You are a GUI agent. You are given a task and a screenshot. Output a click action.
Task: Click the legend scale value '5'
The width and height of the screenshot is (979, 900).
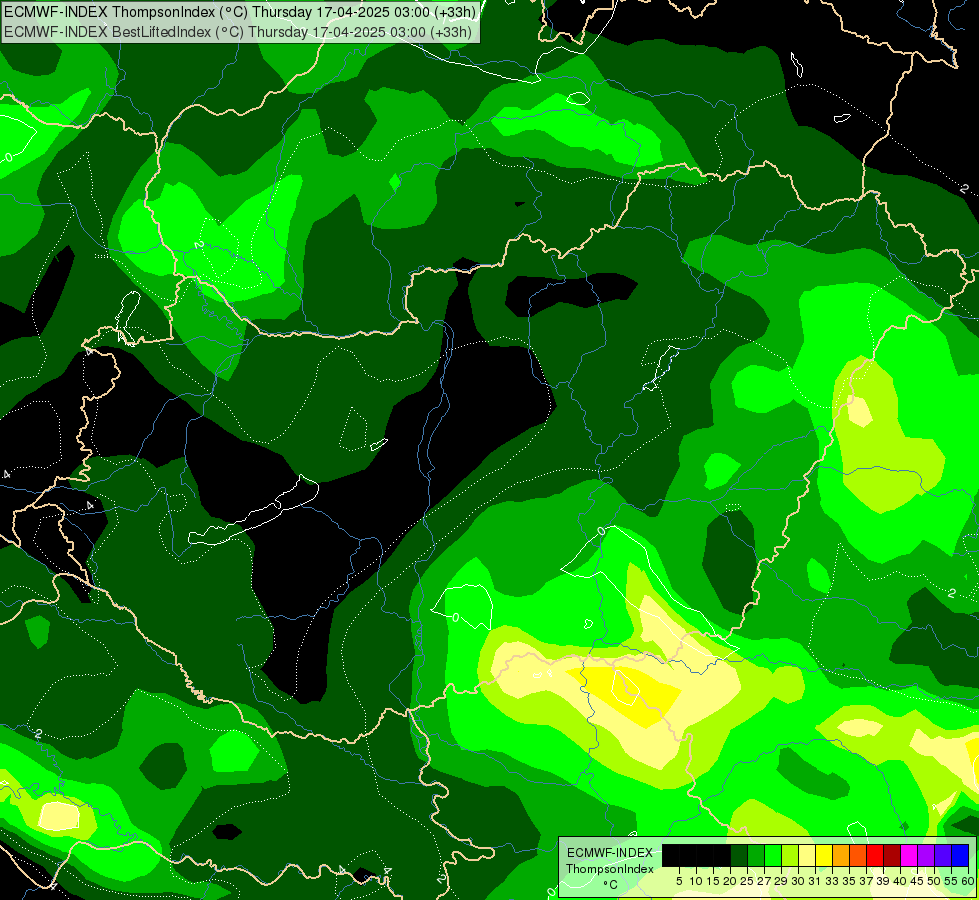pos(679,881)
